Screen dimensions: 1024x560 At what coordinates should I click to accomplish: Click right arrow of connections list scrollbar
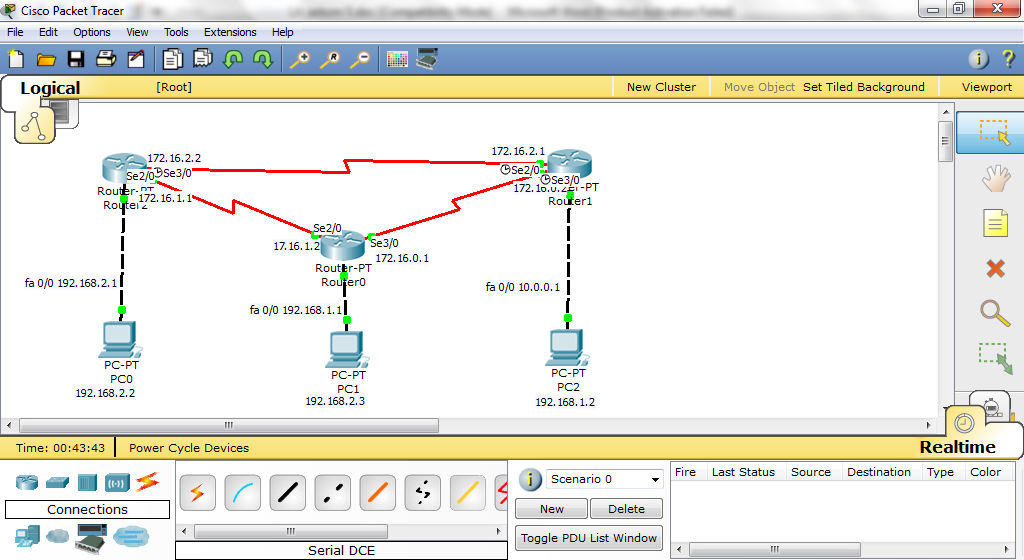click(x=499, y=531)
